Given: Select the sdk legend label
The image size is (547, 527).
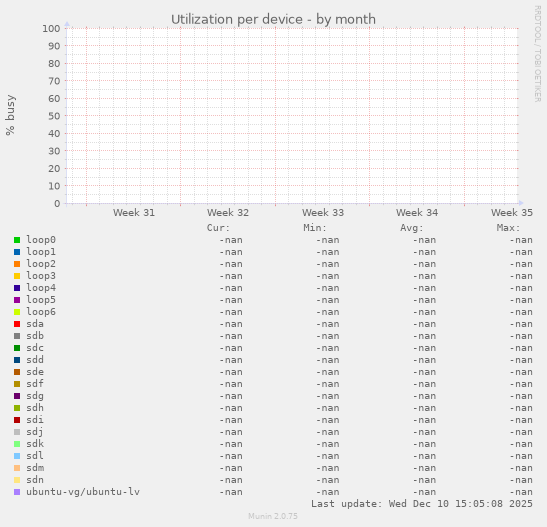Looking at the screenshot, I should [x=35, y=444].
